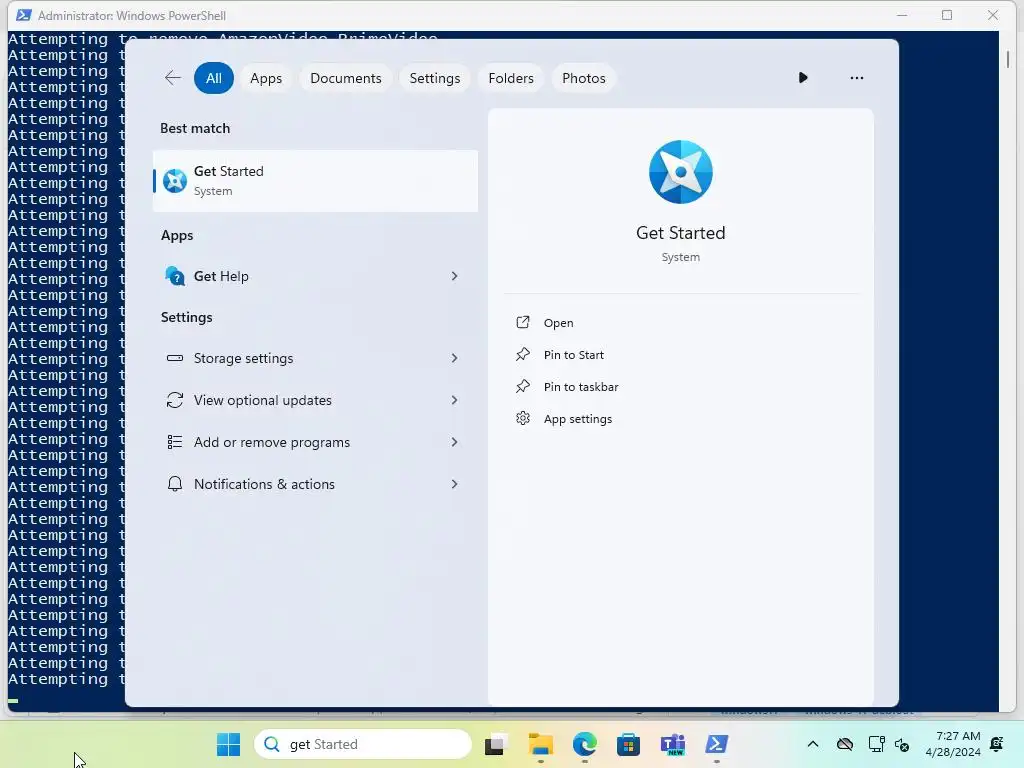Open App settings for Get Started

(x=577, y=419)
